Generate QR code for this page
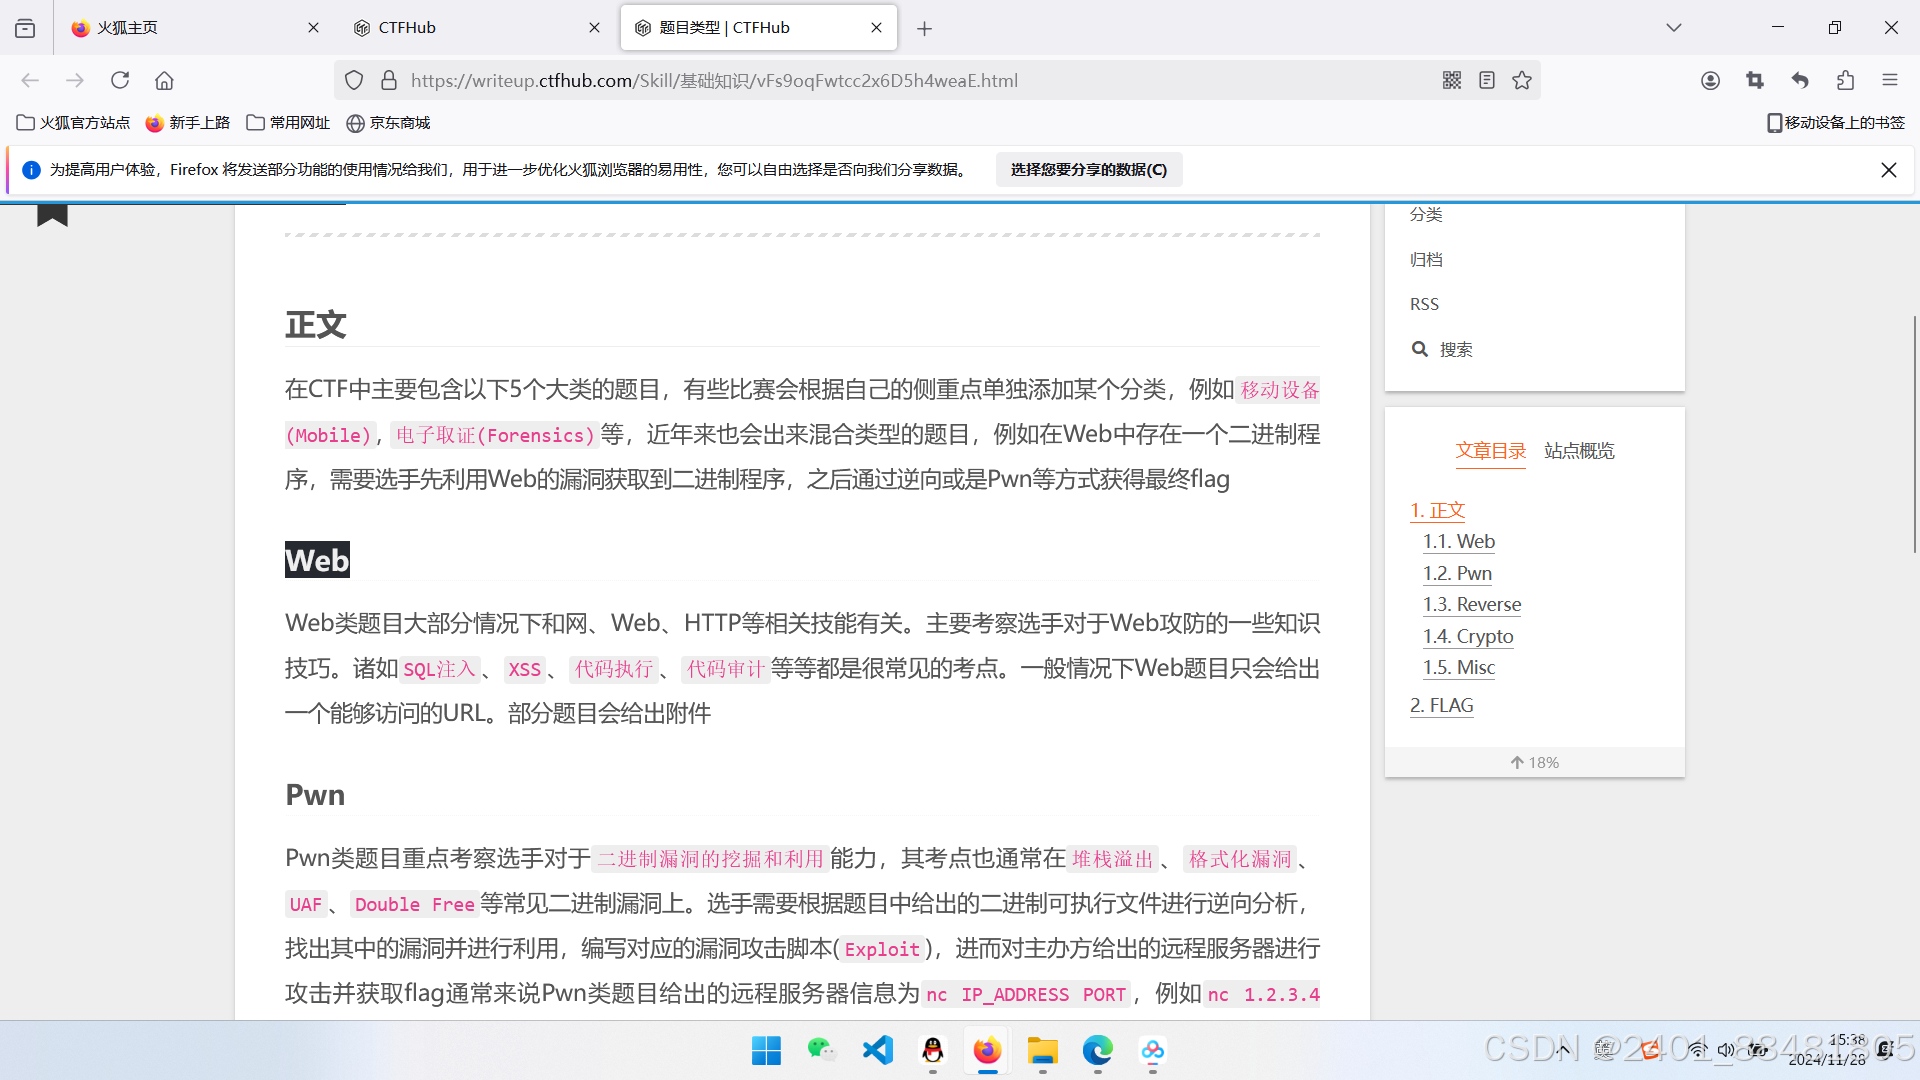The height and width of the screenshot is (1080, 1920). pos(1452,80)
